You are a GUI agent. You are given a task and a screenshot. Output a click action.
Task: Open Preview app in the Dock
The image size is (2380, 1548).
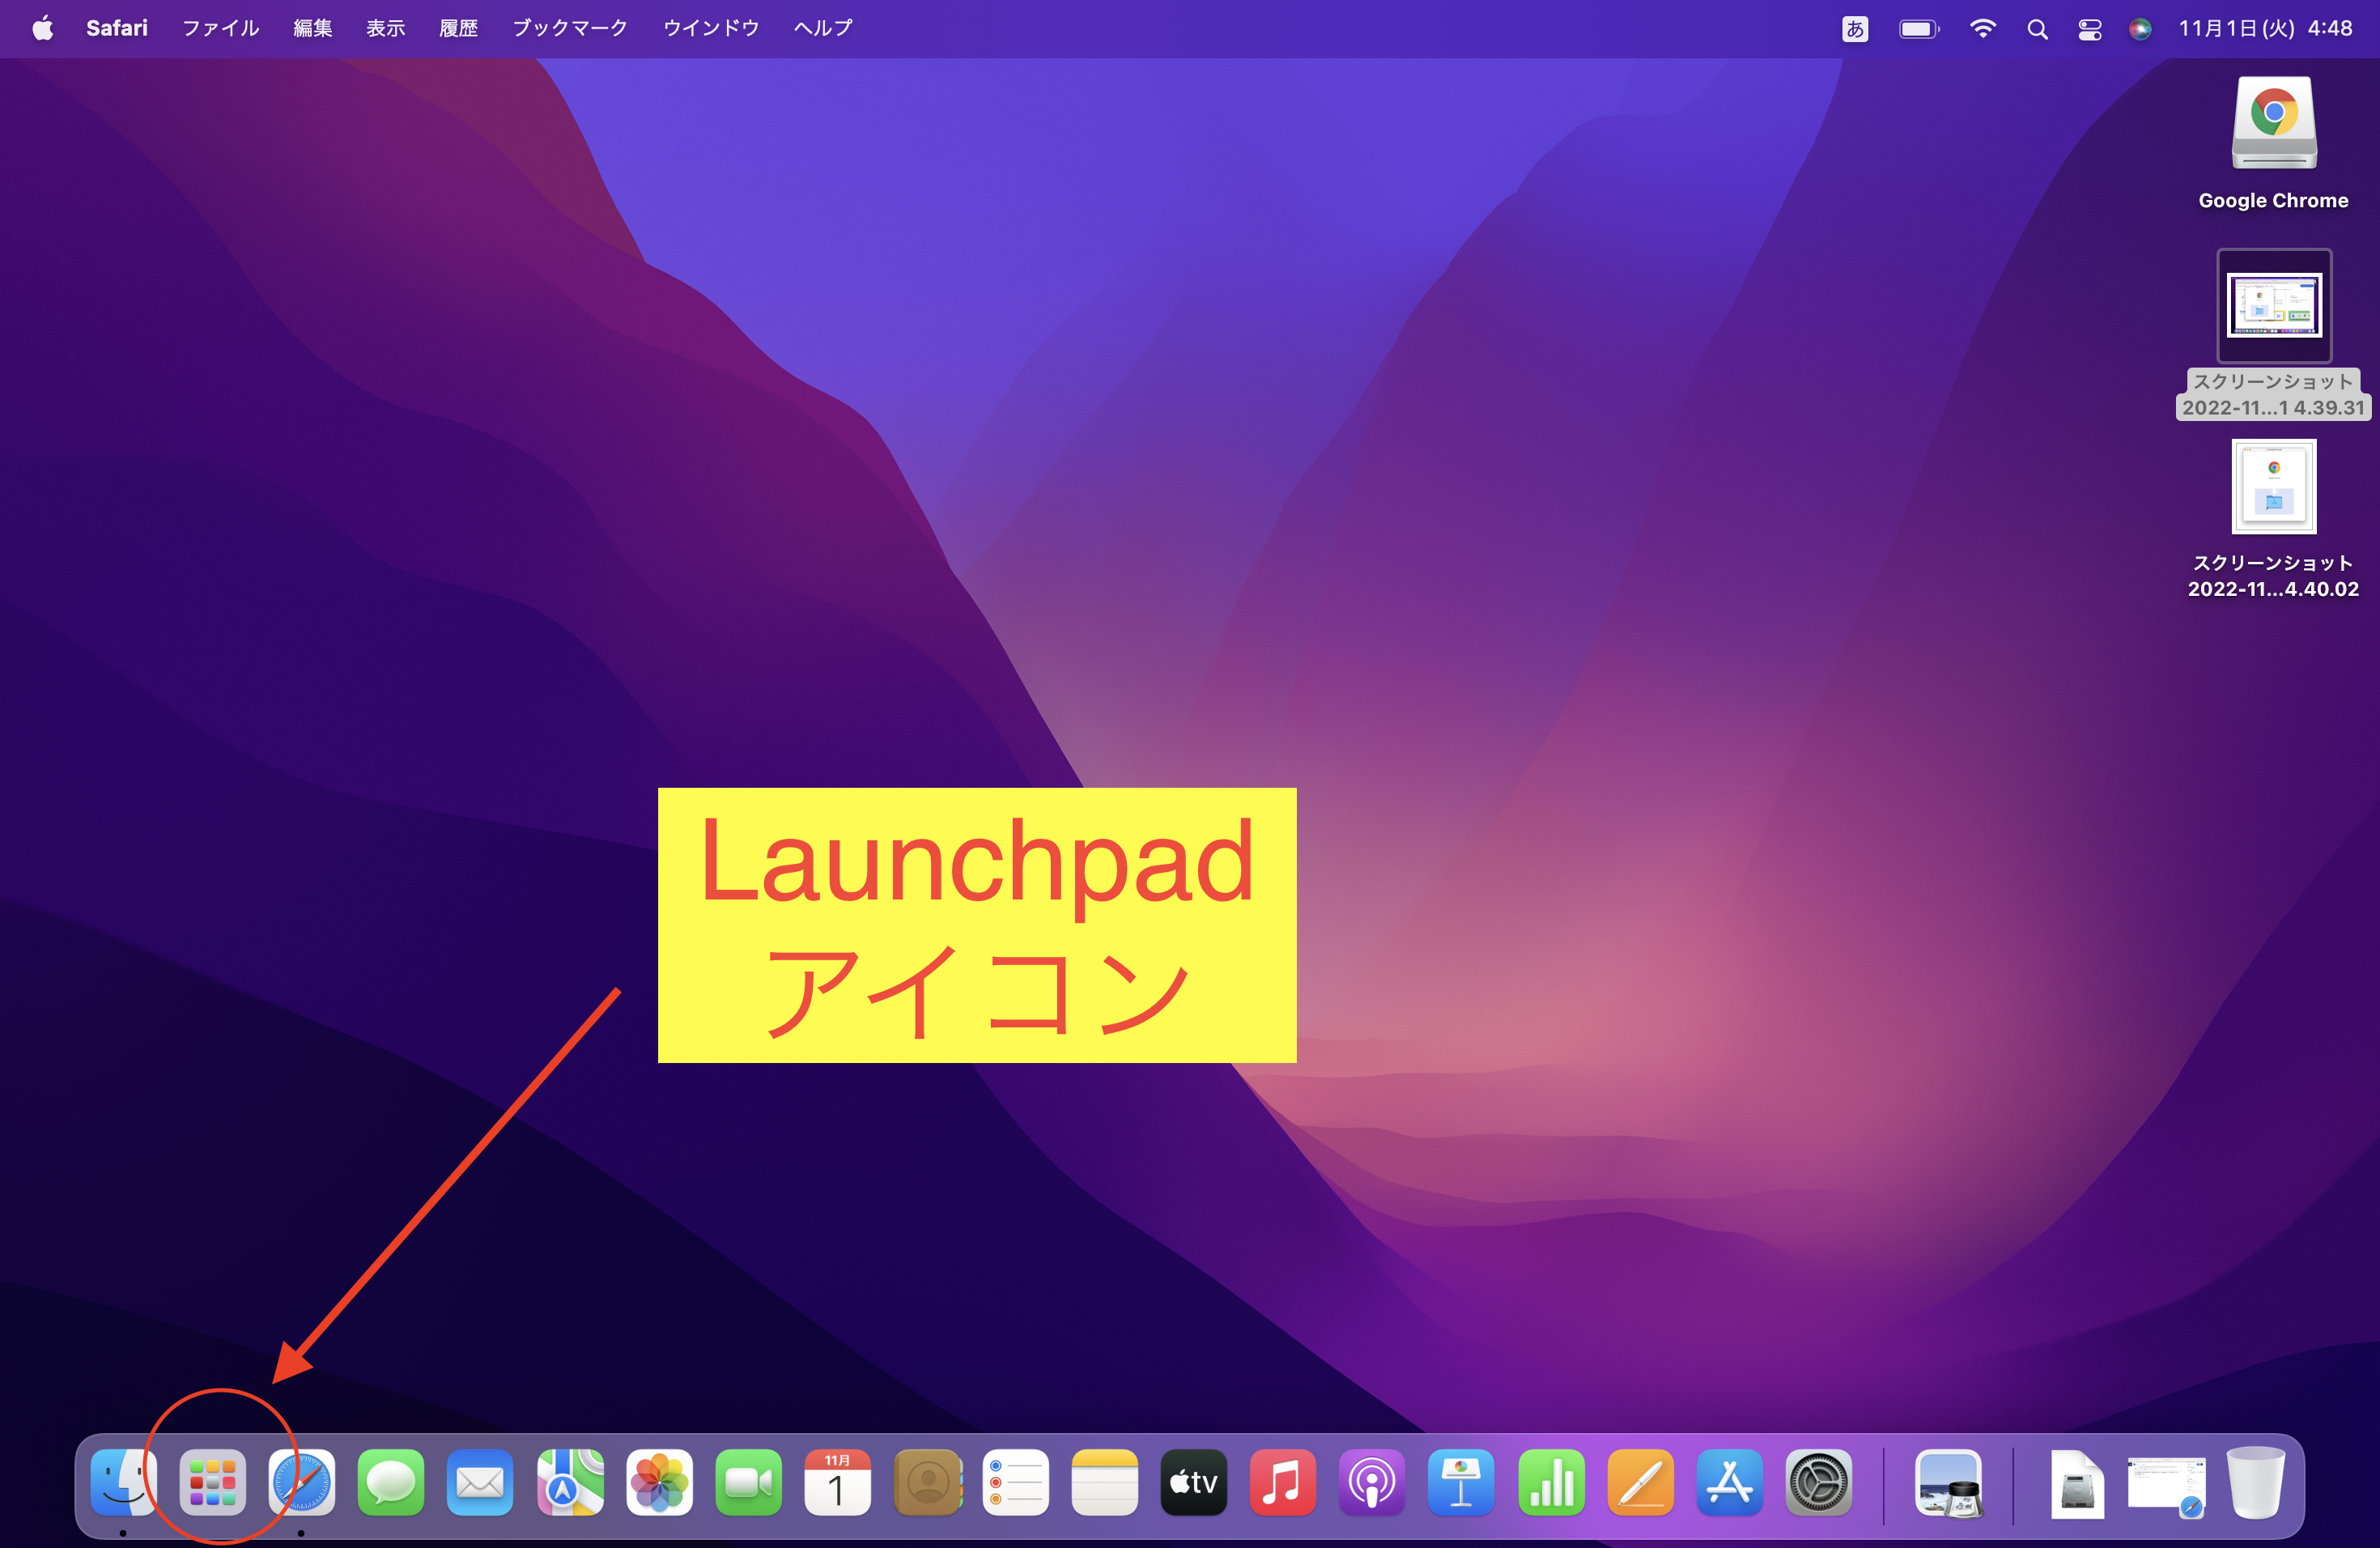(1949, 1484)
